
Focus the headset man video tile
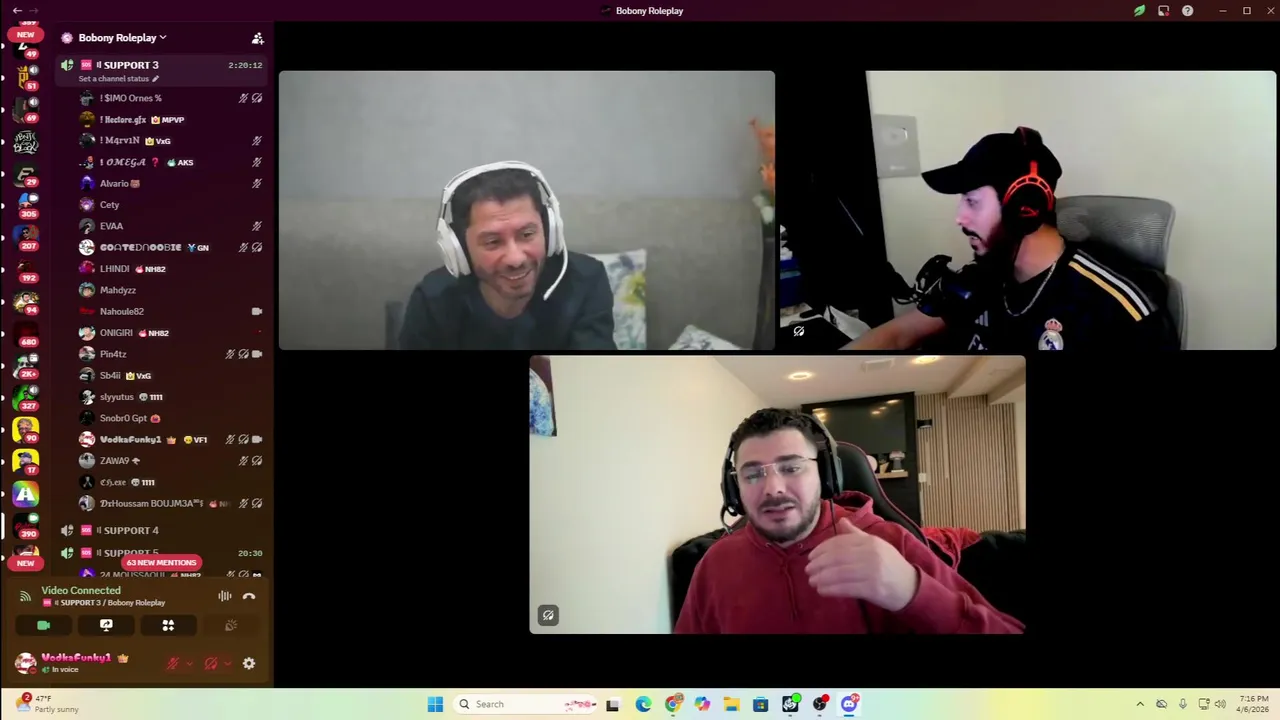527,210
